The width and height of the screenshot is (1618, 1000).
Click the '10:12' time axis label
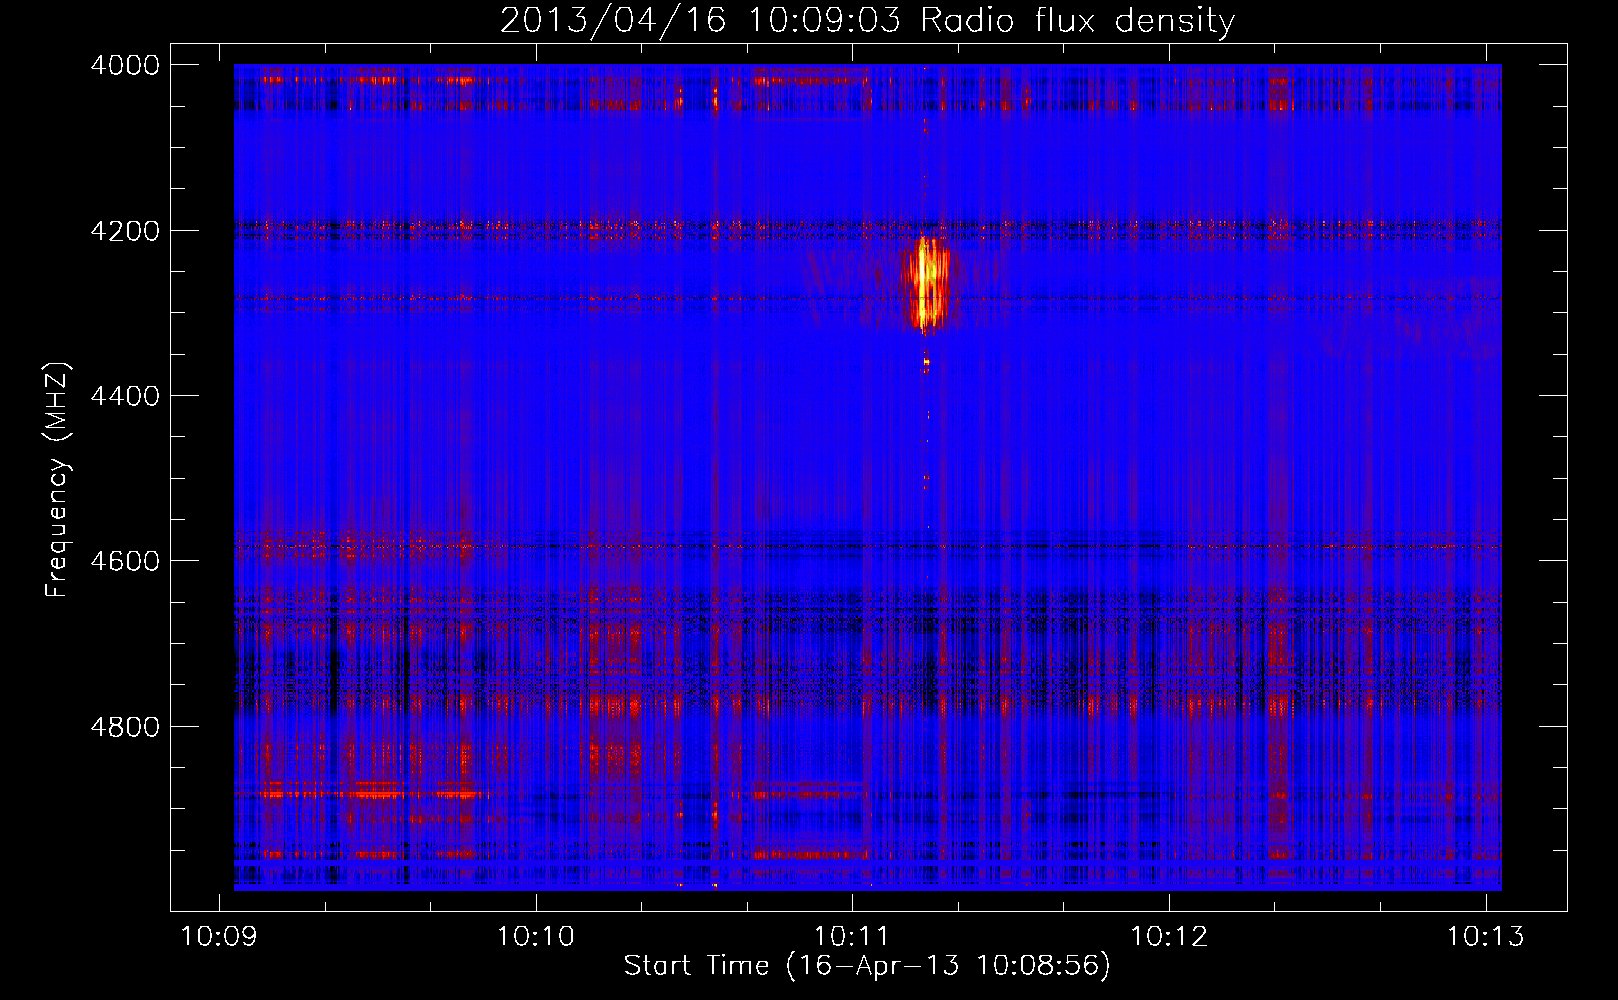[1168, 936]
